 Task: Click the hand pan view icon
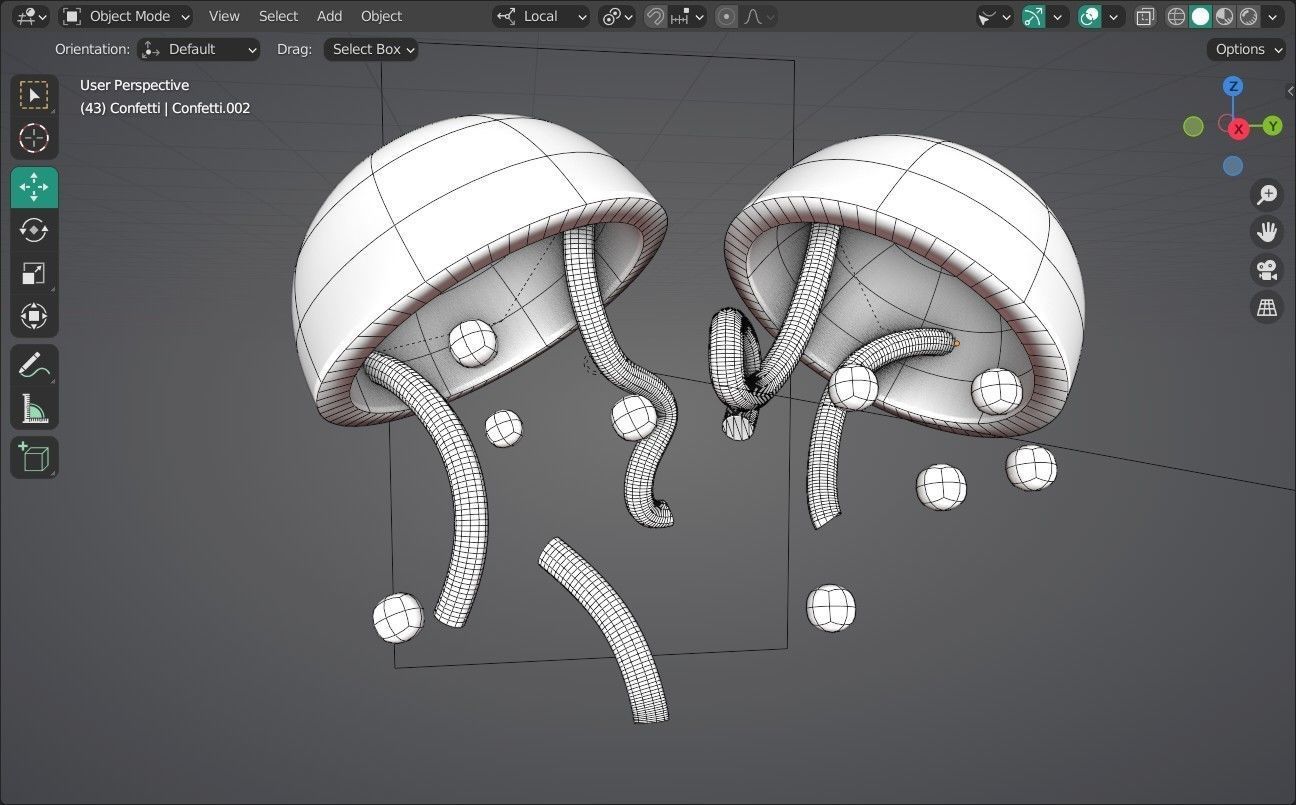(x=1267, y=232)
